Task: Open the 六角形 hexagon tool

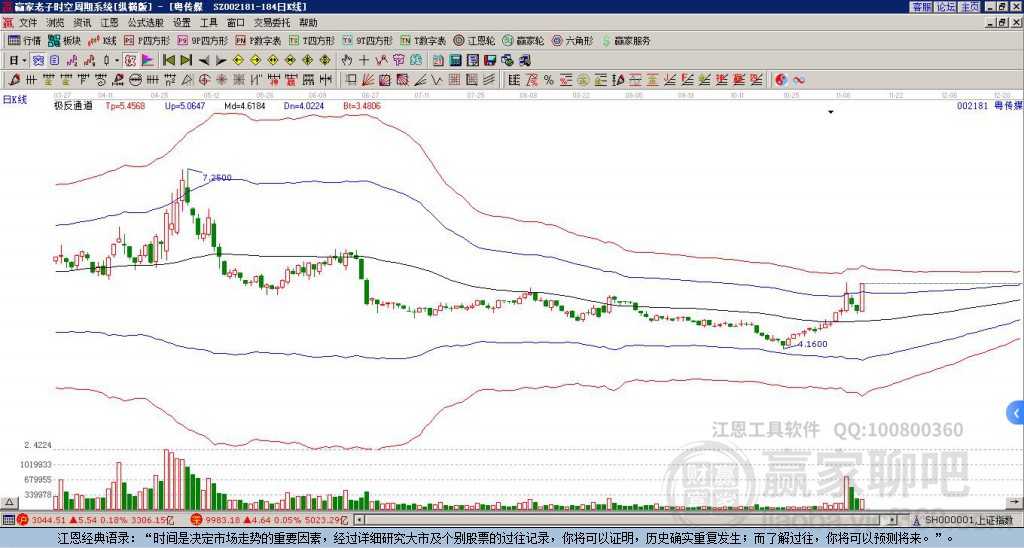Action: click(x=573, y=40)
